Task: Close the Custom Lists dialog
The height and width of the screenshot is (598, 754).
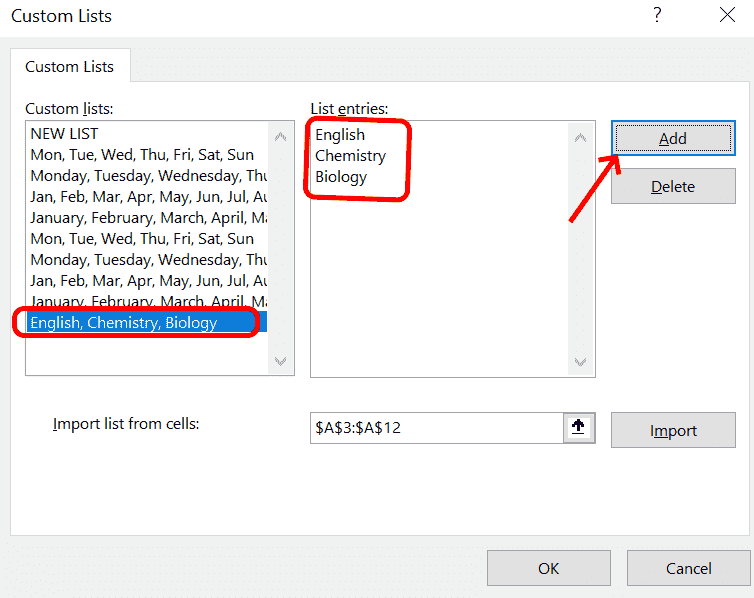Action: pos(727,15)
